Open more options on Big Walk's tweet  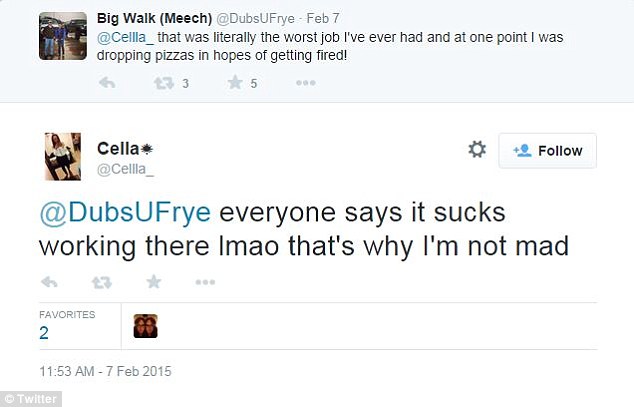(307, 83)
